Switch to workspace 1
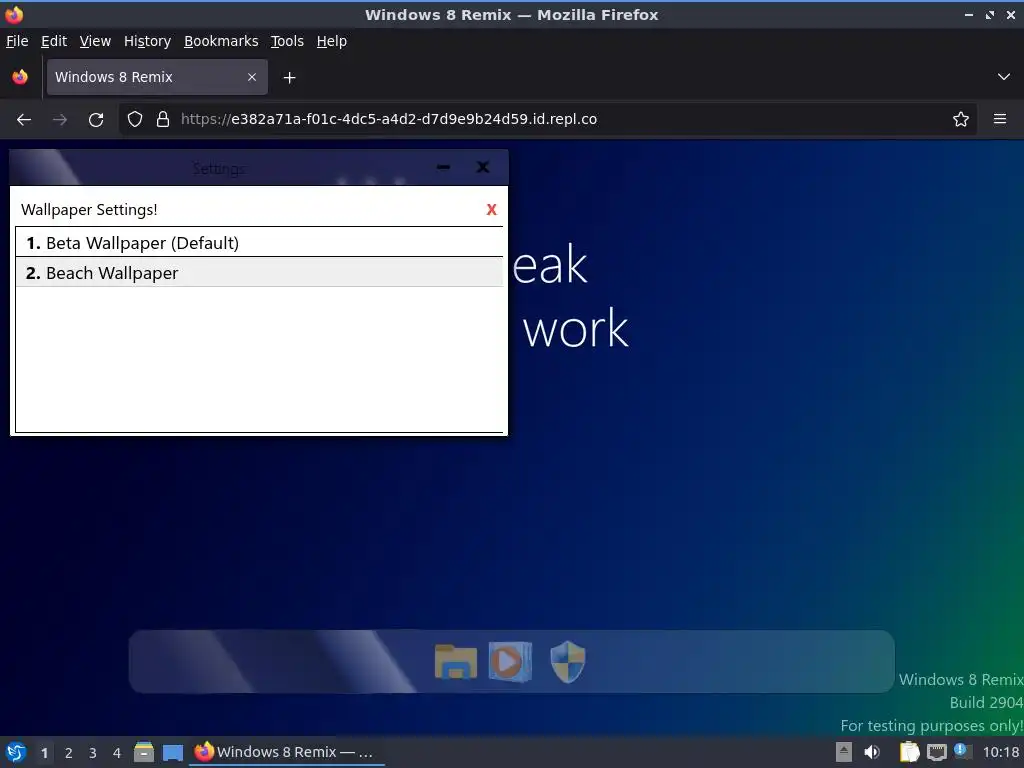Image resolution: width=1024 pixels, height=768 pixels. pos(44,753)
